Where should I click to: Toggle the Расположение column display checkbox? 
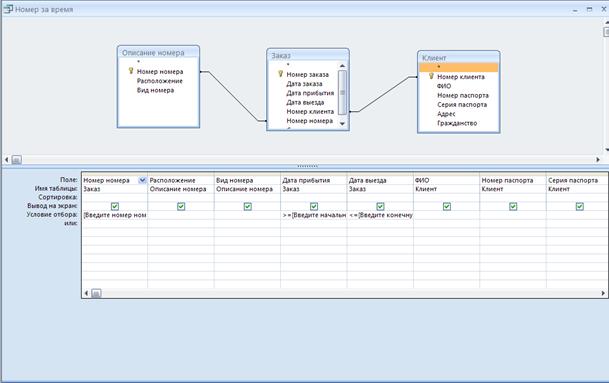pyautogui.click(x=181, y=206)
